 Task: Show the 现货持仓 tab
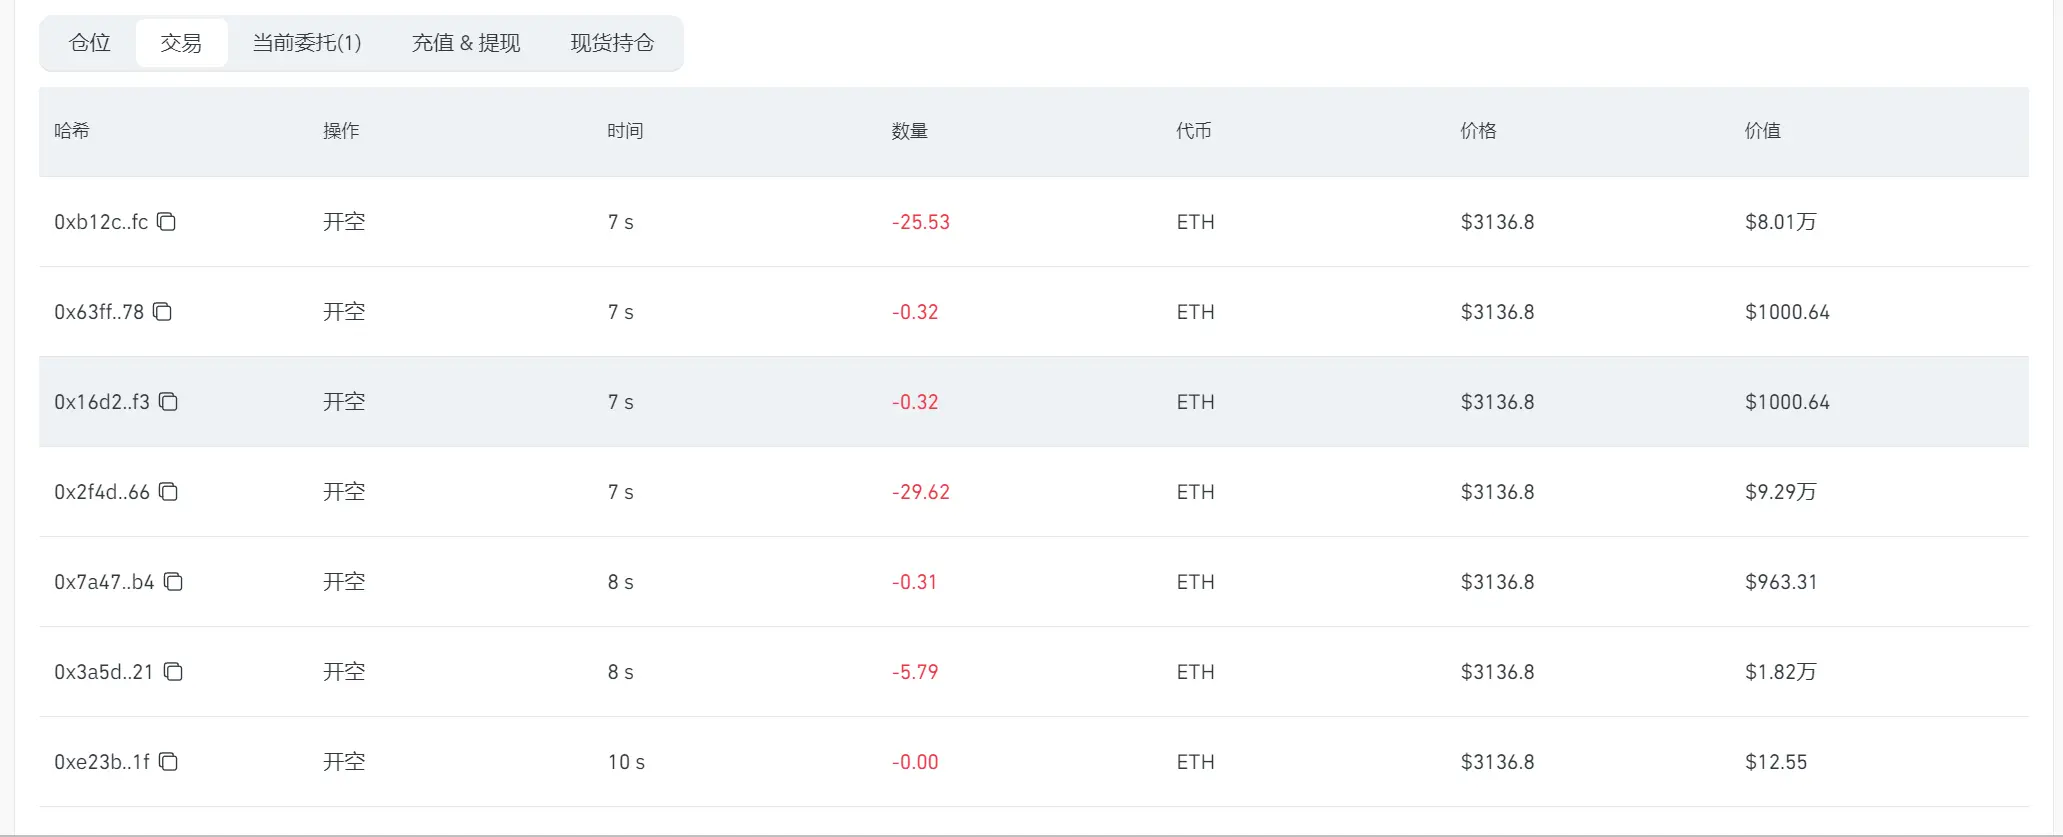tap(612, 43)
